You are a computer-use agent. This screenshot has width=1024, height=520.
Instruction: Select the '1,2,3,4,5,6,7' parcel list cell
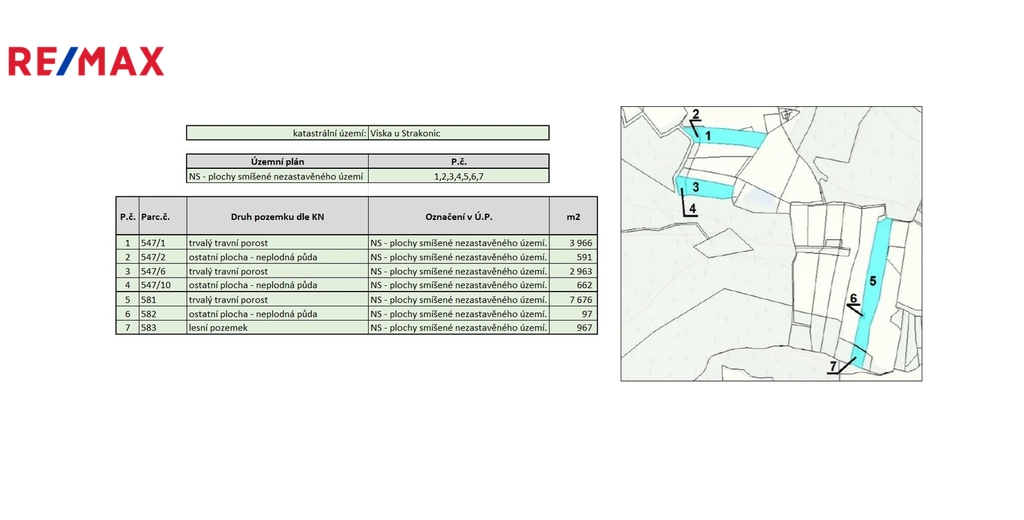tap(458, 176)
